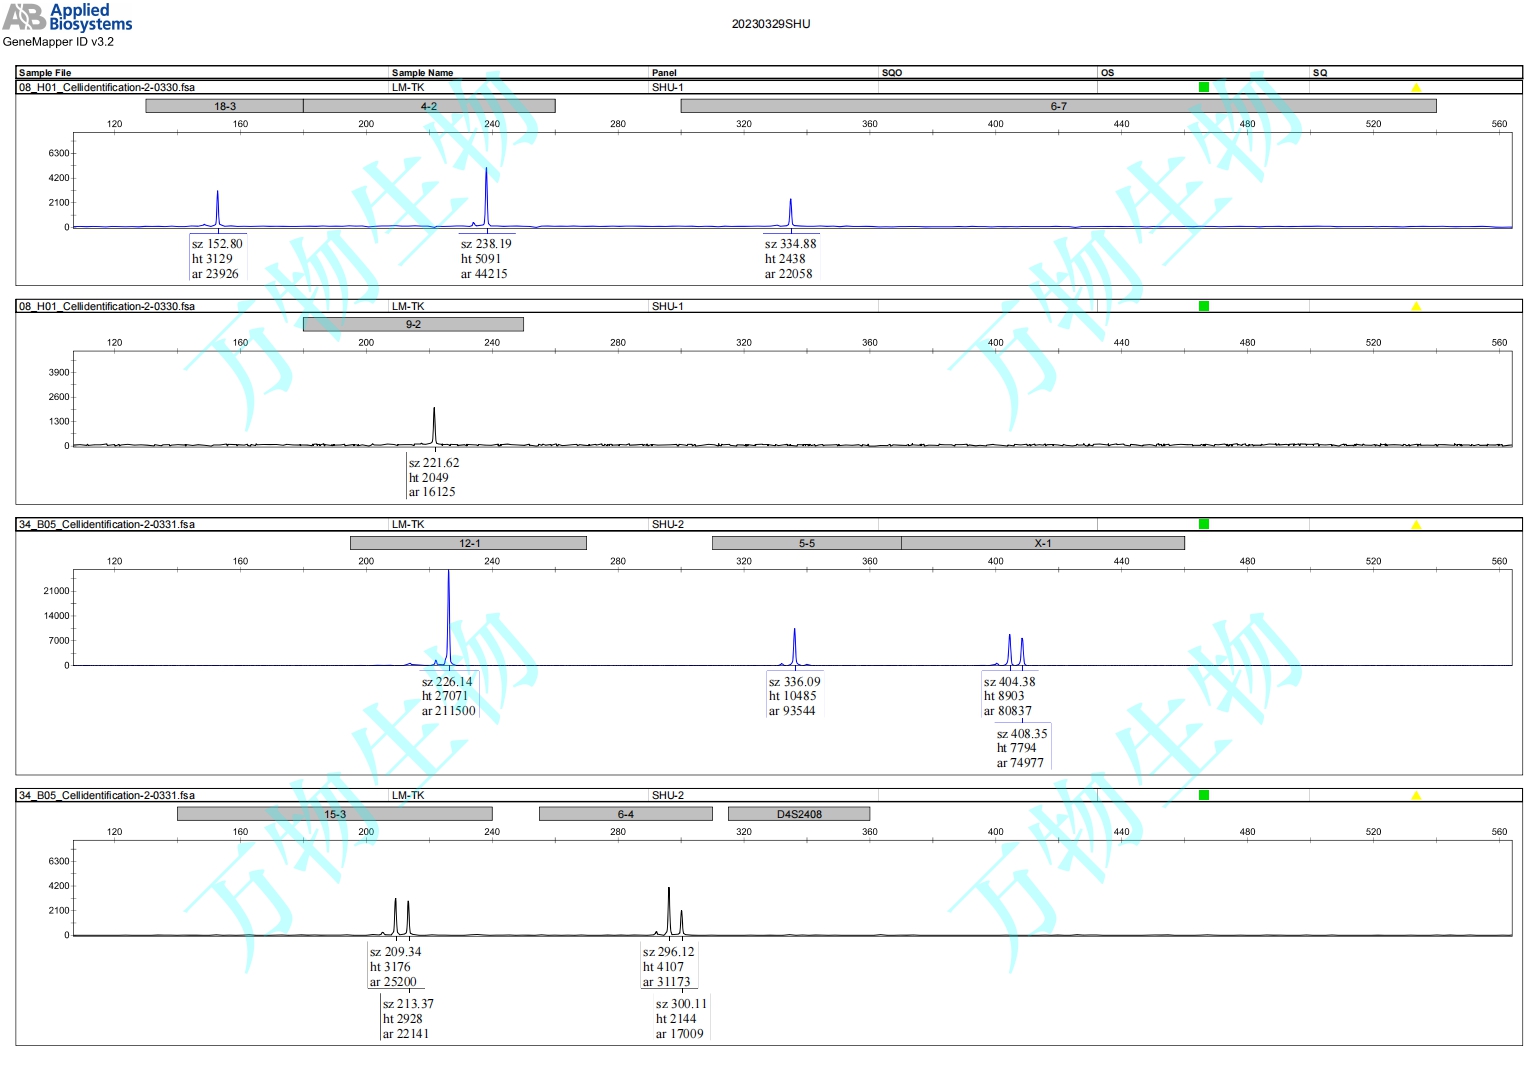Click the peak label with size 221.62

(x=433, y=477)
